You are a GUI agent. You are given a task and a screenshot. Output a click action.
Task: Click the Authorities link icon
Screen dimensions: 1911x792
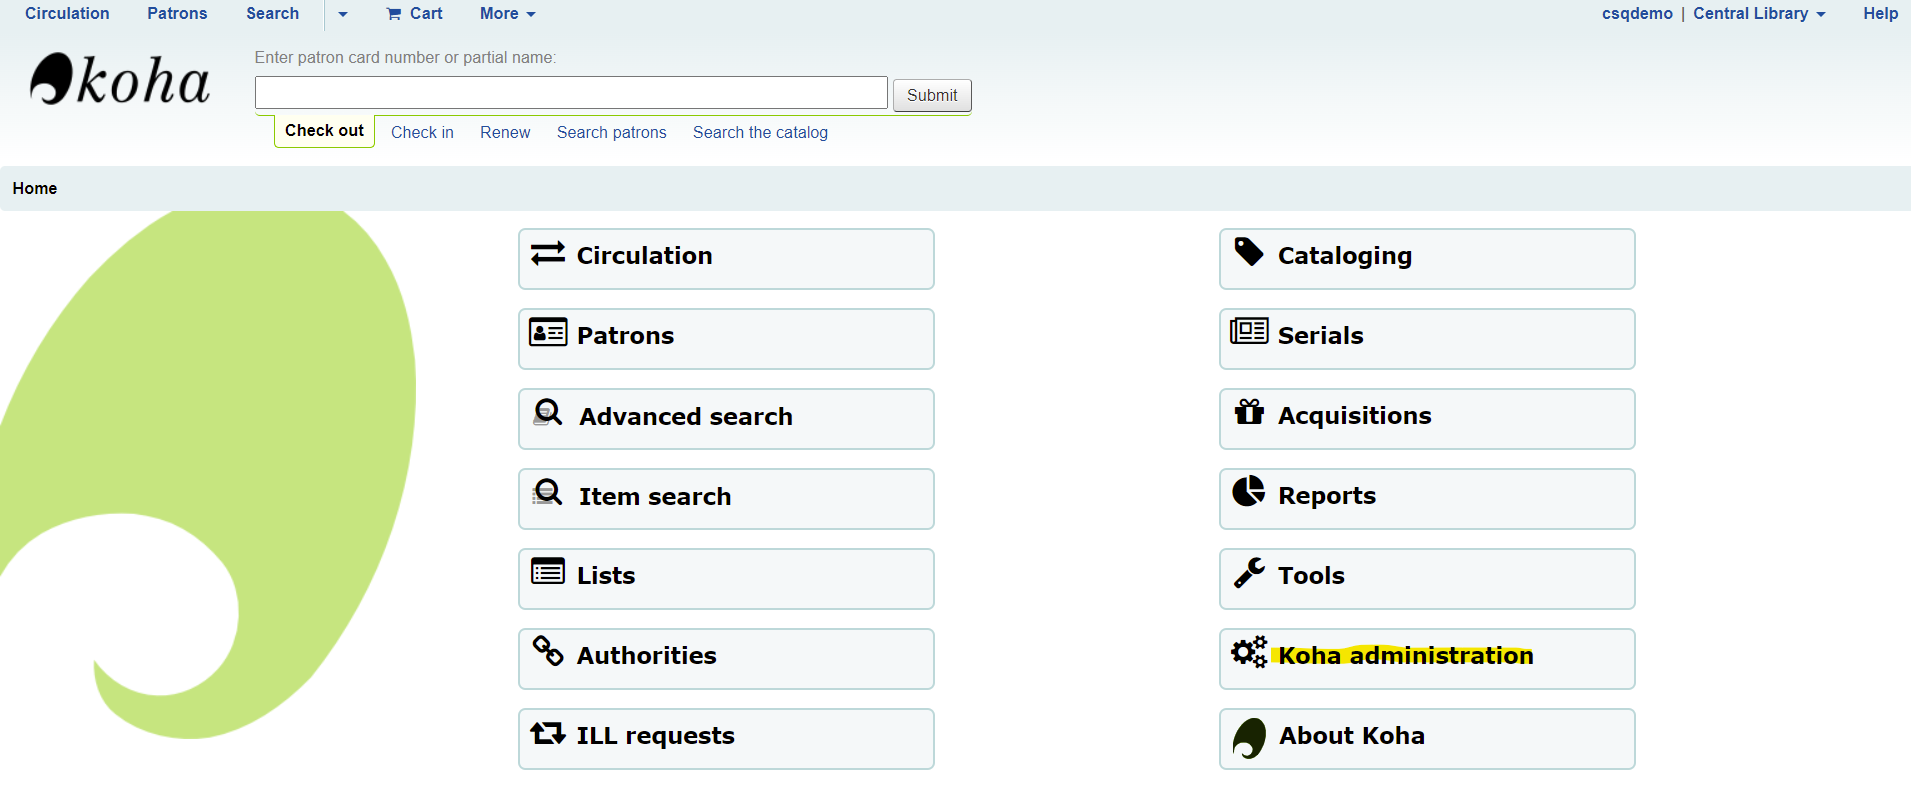[548, 651]
